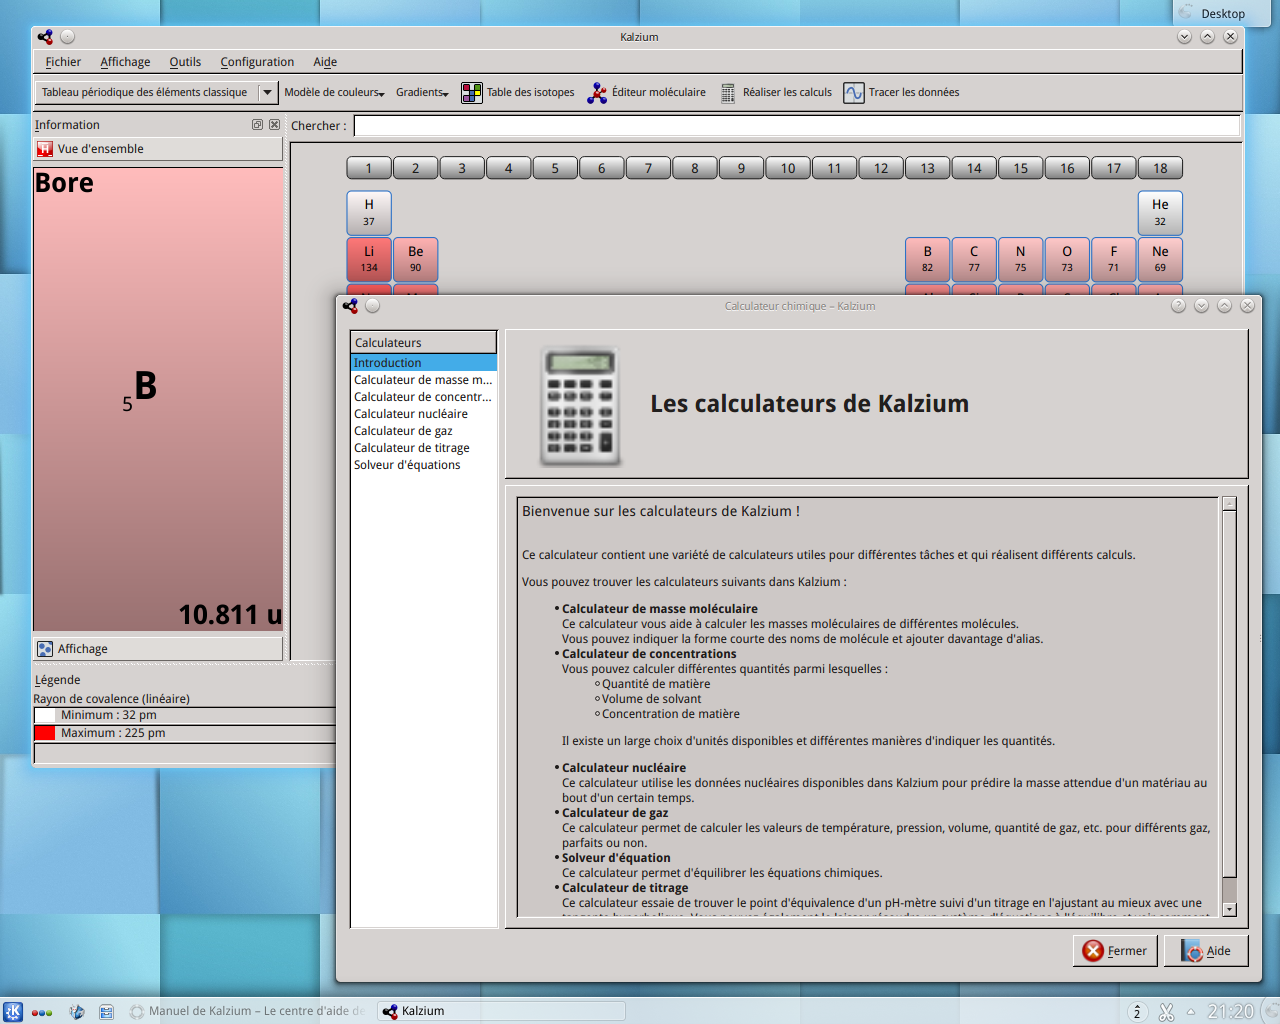1280x1024 pixels.
Task: Select Calculateur de concentrations entry
Action: coord(424,397)
